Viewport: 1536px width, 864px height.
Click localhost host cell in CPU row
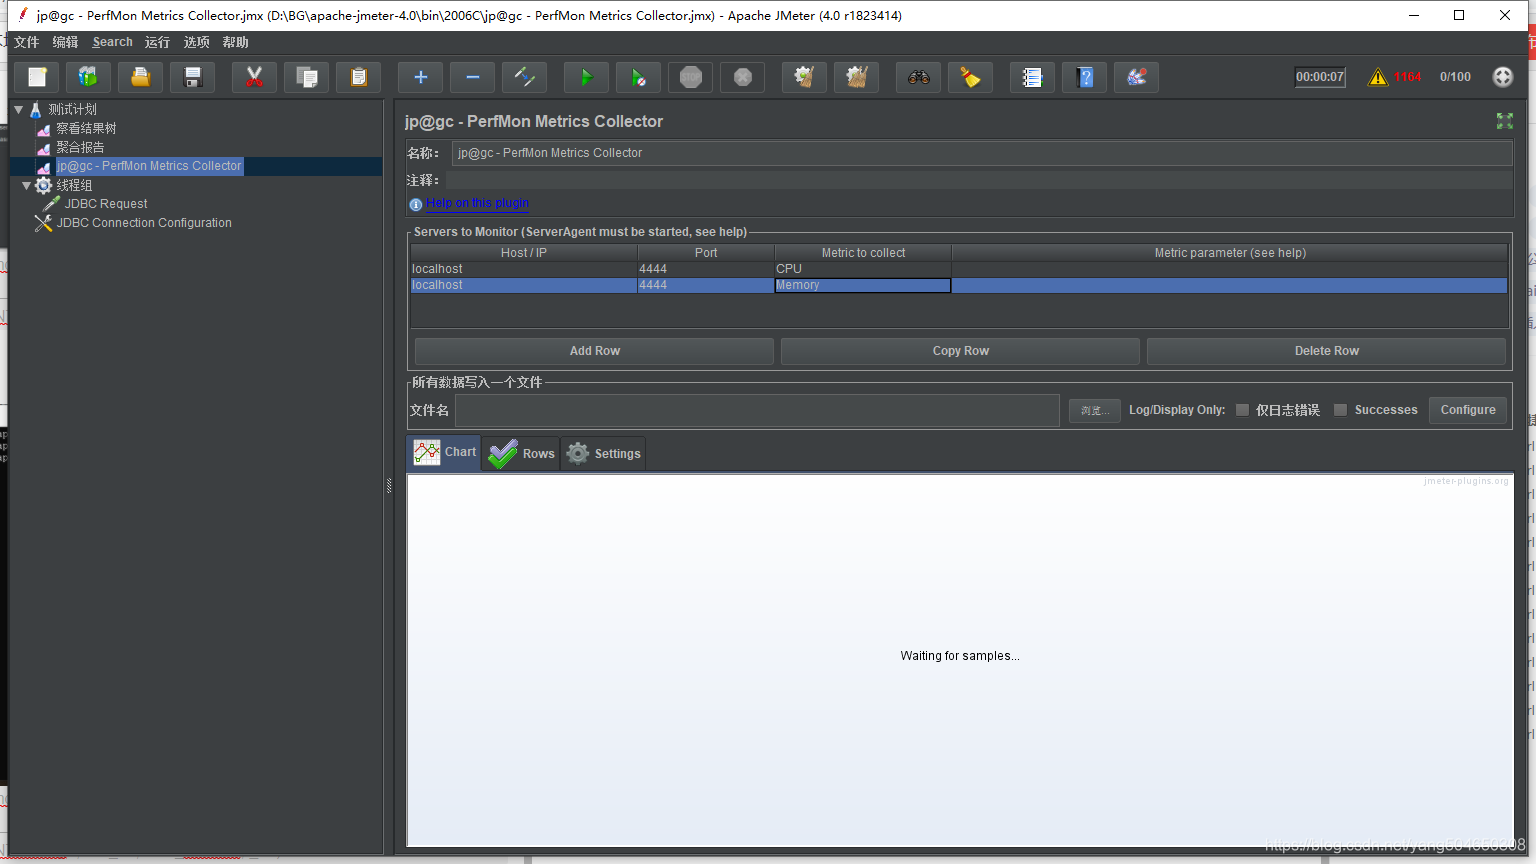(x=524, y=269)
